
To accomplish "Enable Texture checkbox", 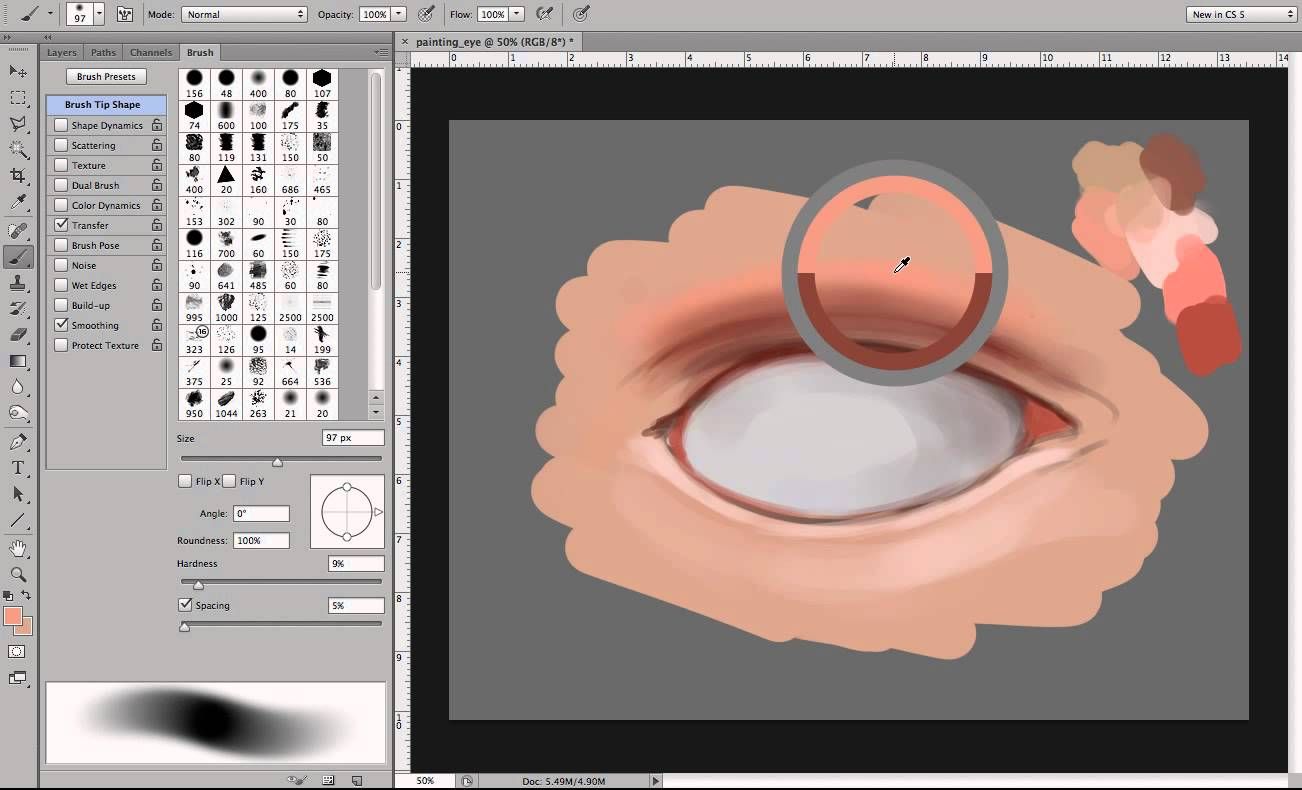I will pyautogui.click(x=62, y=165).
